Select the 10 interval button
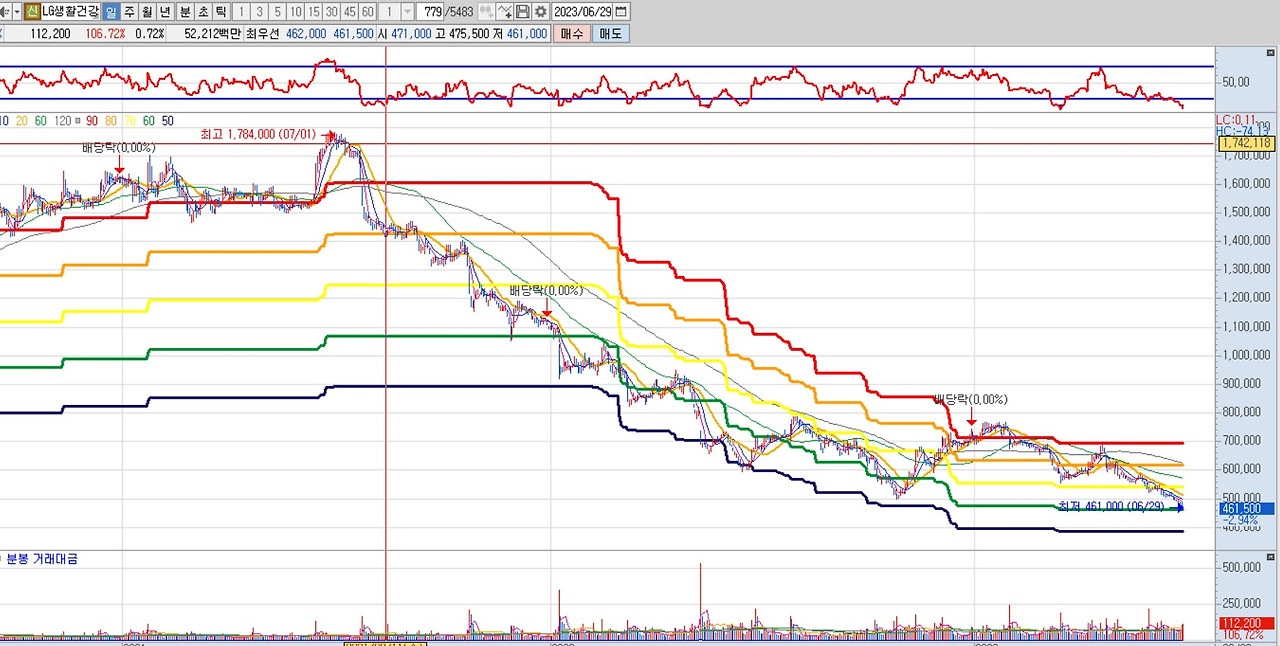The width and height of the screenshot is (1280, 646). pyautogui.click(x=296, y=11)
